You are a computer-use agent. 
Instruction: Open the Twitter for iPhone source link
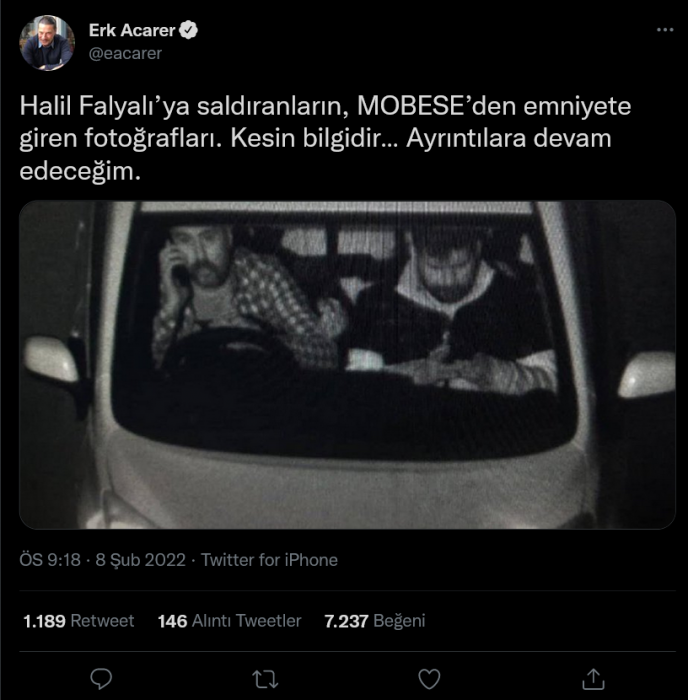(x=269, y=560)
